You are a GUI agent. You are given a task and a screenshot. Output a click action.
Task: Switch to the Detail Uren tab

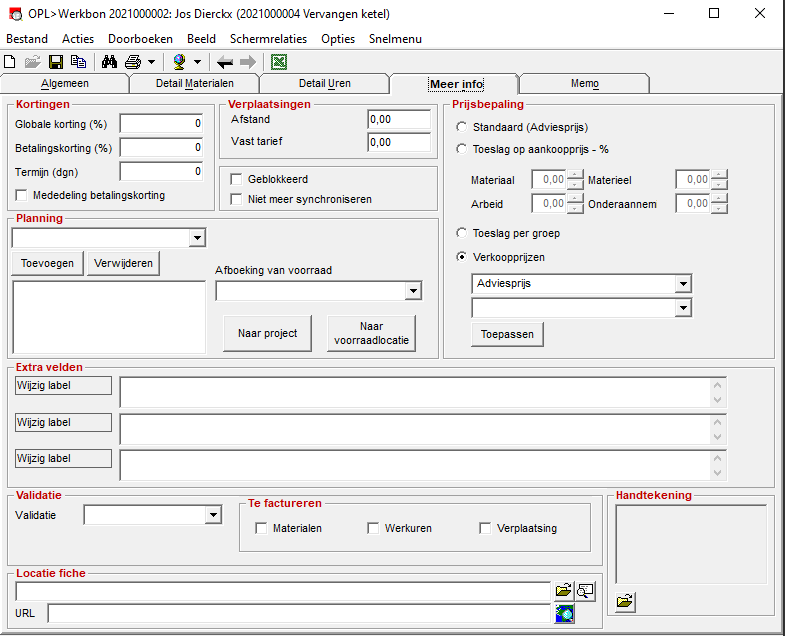pos(324,84)
